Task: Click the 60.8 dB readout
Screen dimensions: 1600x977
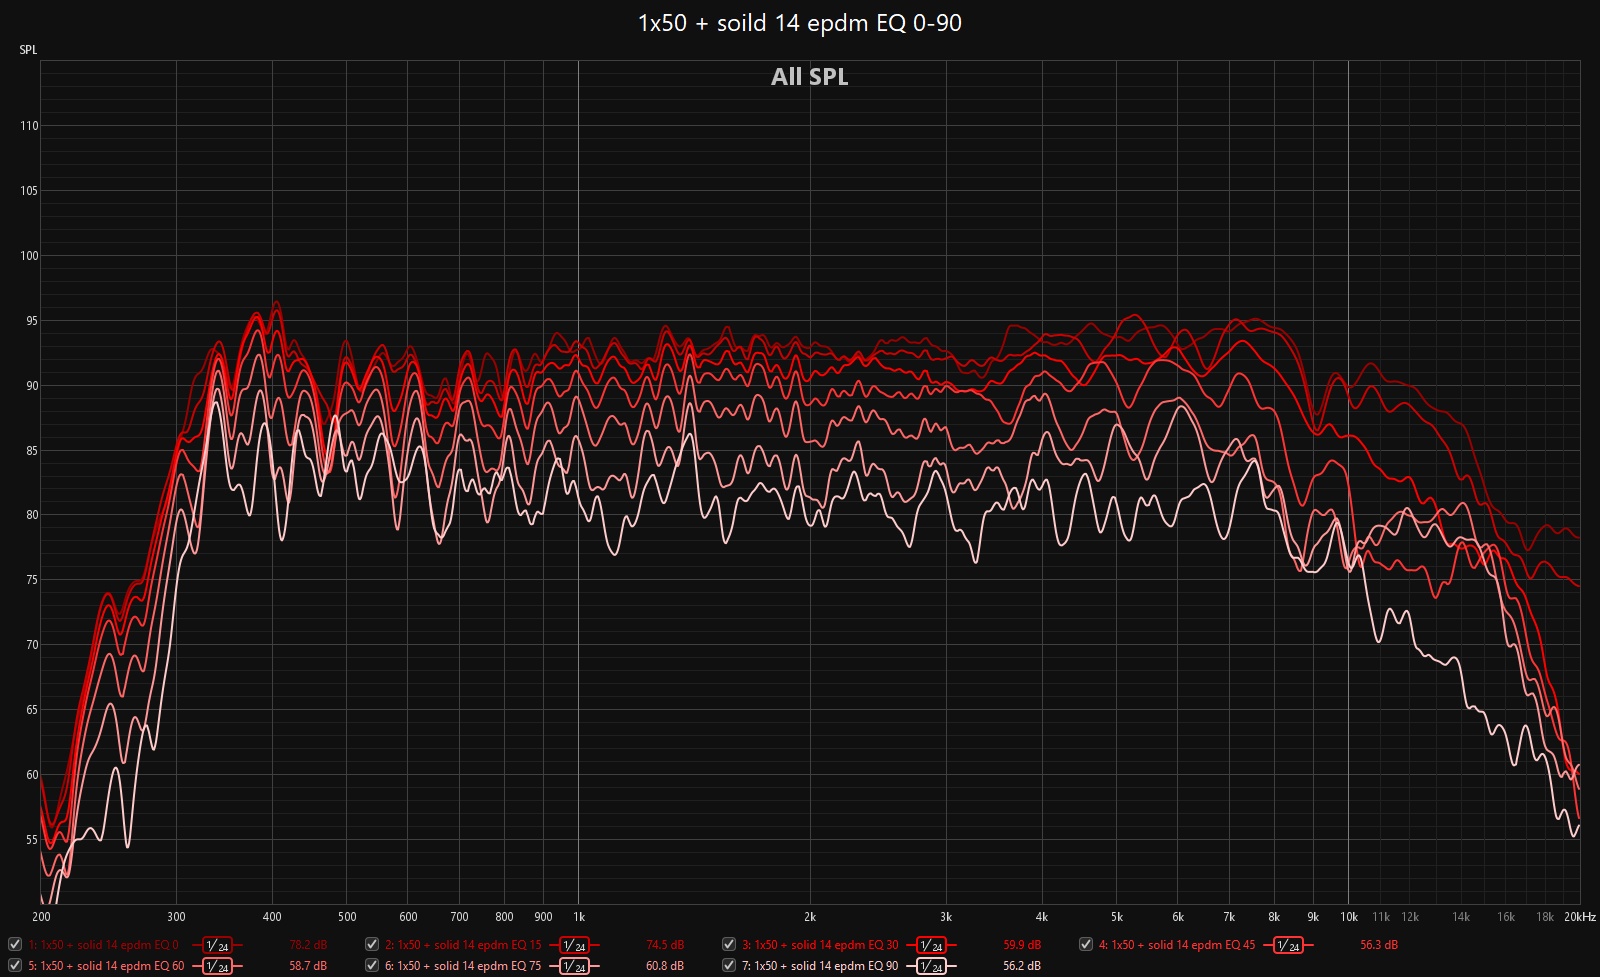Action: pos(665,966)
